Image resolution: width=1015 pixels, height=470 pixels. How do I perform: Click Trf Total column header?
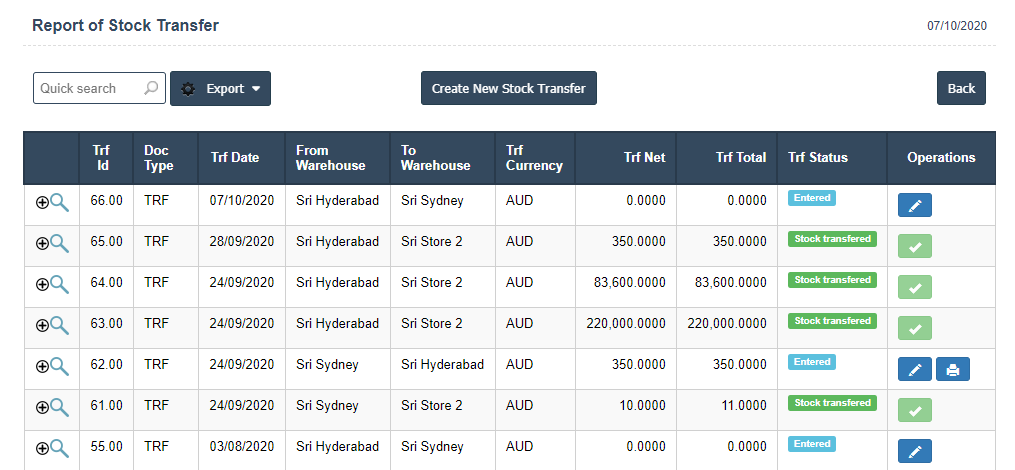[x=741, y=158]
